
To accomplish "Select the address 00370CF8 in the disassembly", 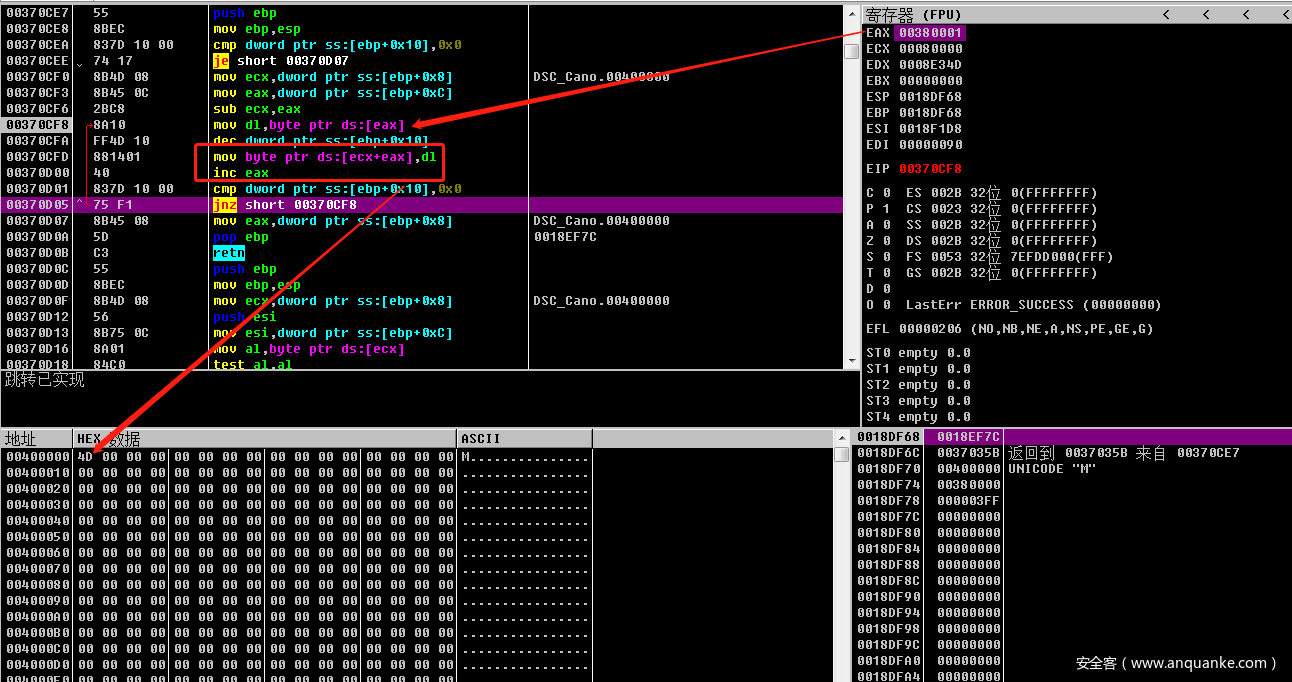I will 36,125.
